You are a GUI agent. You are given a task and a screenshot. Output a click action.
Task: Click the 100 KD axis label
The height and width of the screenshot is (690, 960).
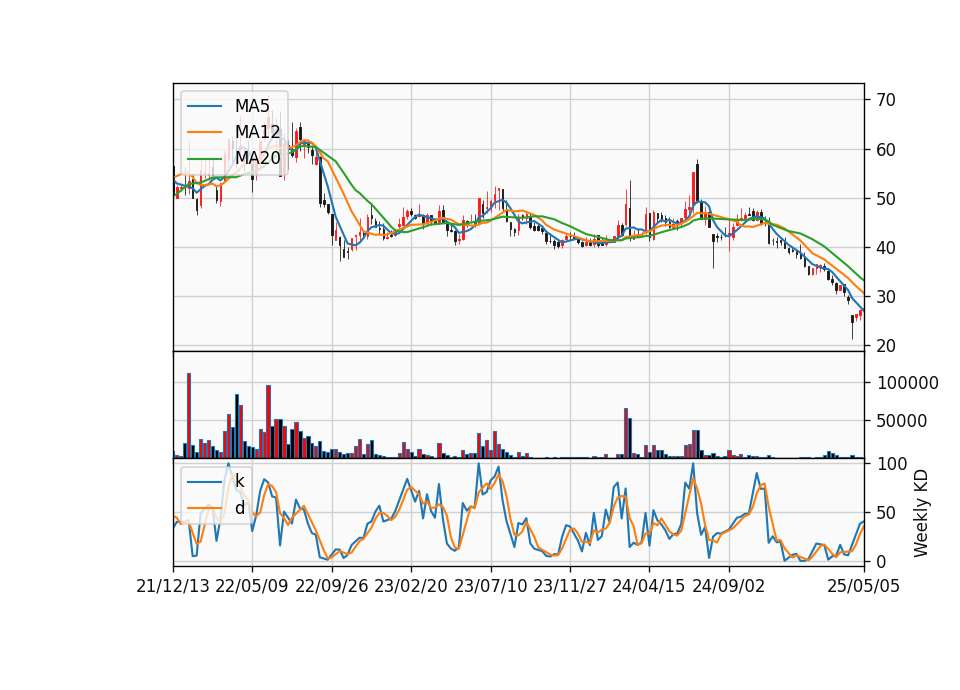coord(892,464)
